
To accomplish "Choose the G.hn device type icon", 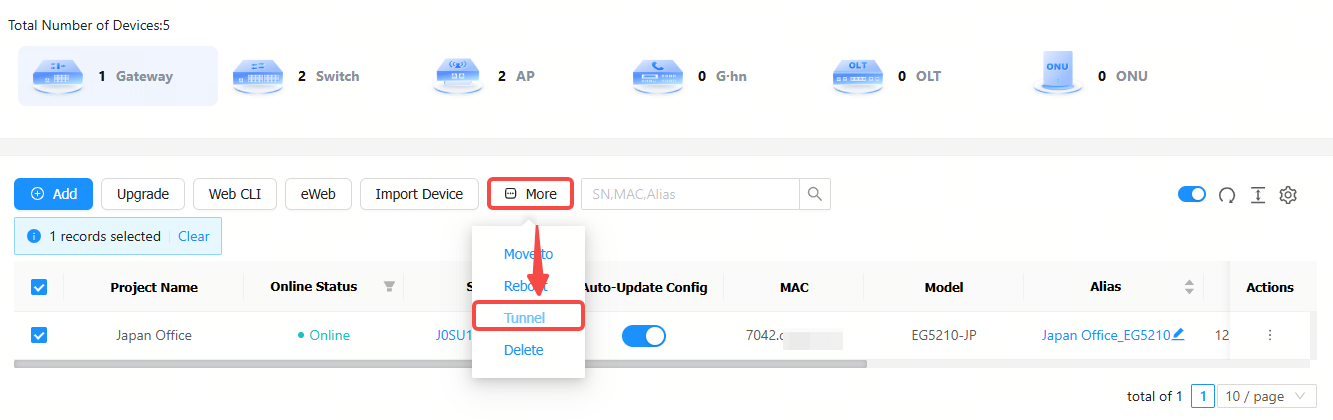I will (659, 76).
